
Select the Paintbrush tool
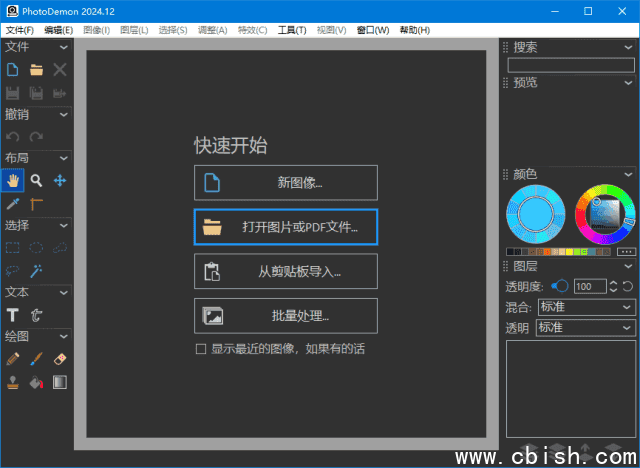[36, 359]
